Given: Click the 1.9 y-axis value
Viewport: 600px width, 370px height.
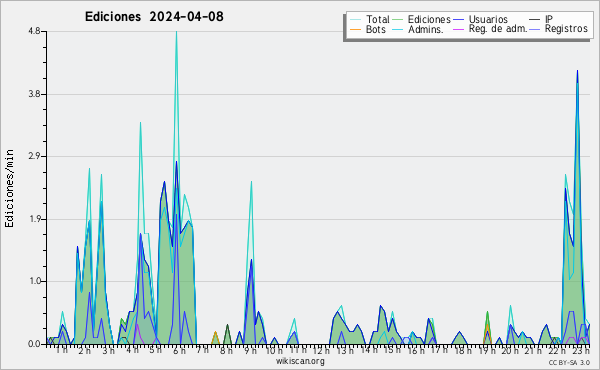Looking at the screenshot, I should pyautogui.click(x=34, y=220).
